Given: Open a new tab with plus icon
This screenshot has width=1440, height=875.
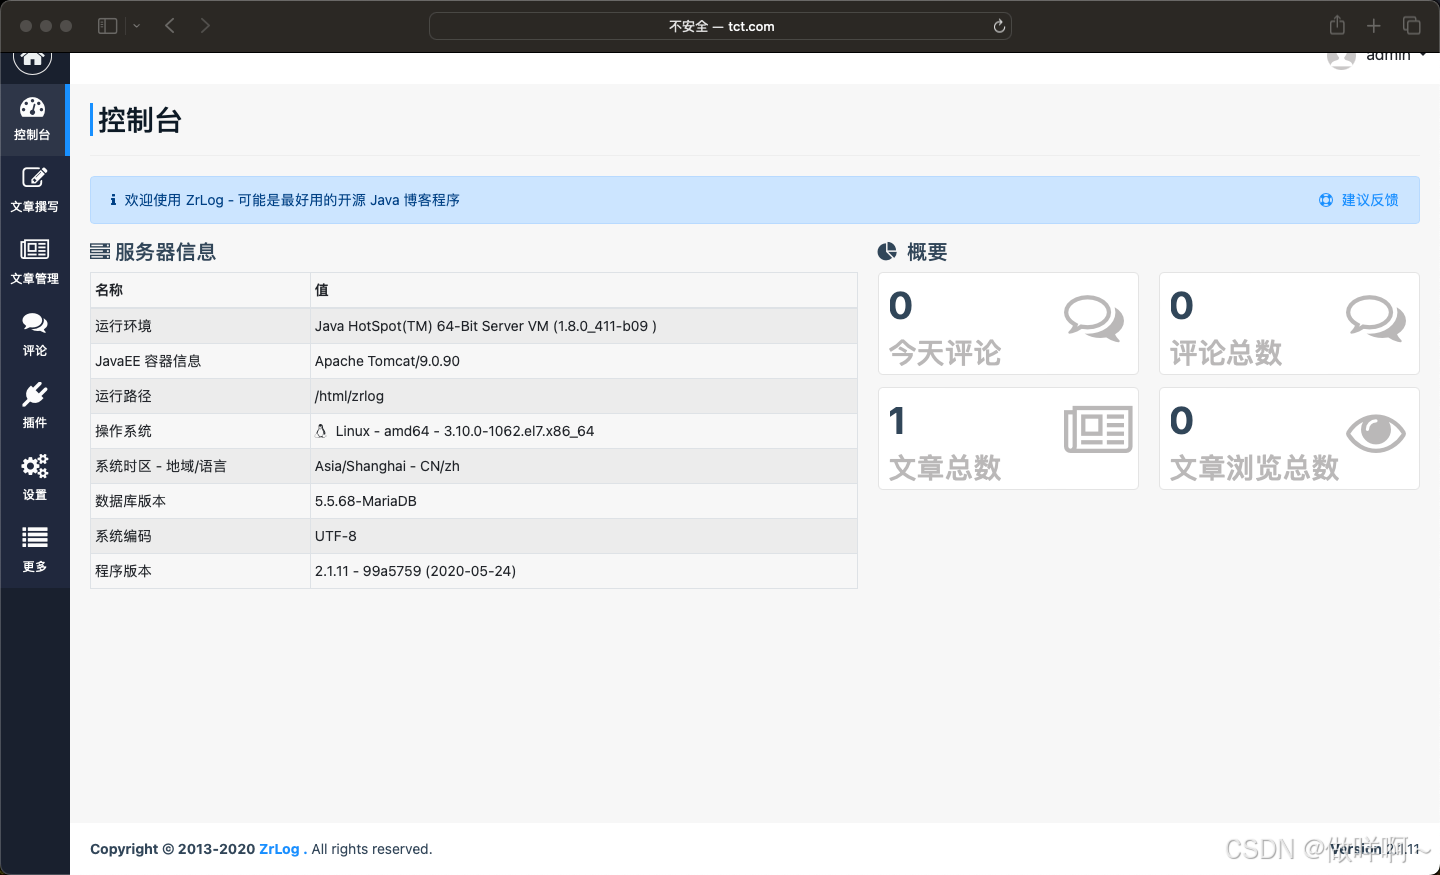Looking at the screenshot, I should point(1374,26).
